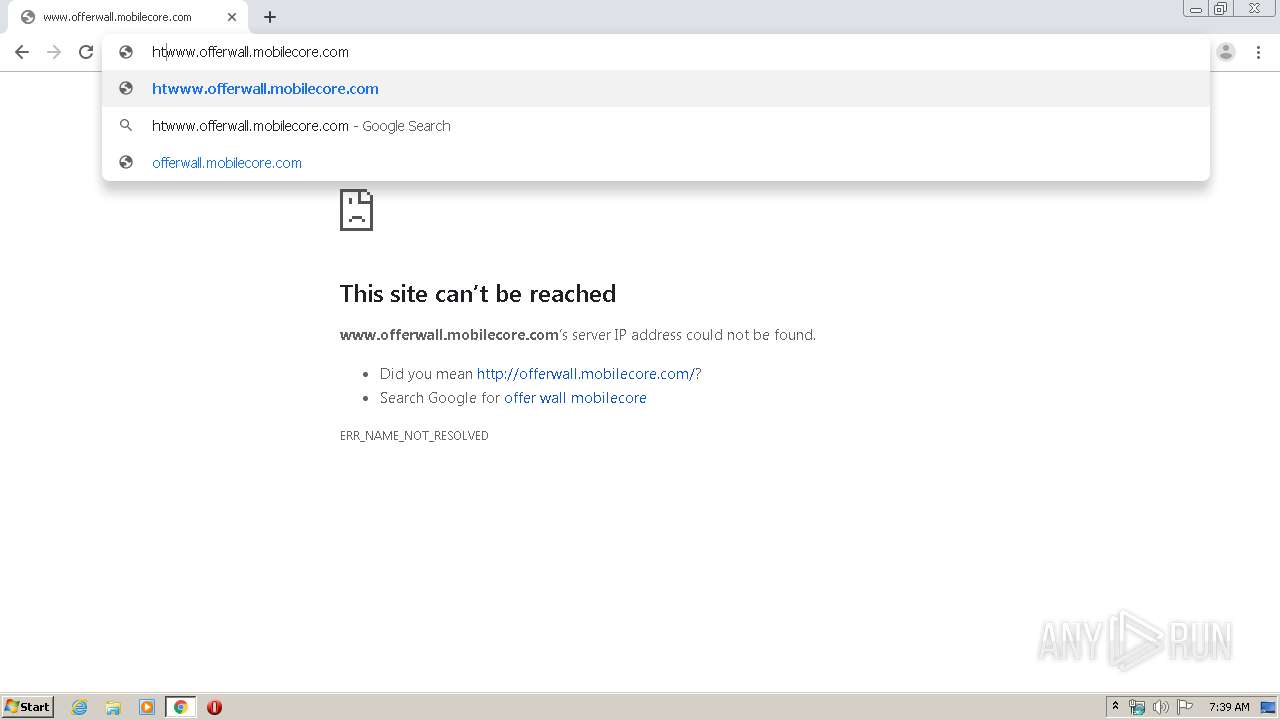The image size is (1280, 720).
Task: Reload the current page
Action: (x=86, y=52)
